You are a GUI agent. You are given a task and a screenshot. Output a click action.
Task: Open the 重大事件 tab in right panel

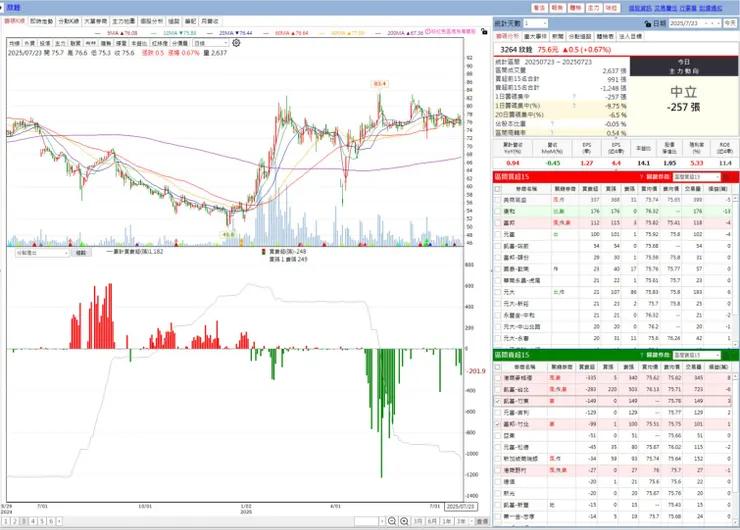535,36
